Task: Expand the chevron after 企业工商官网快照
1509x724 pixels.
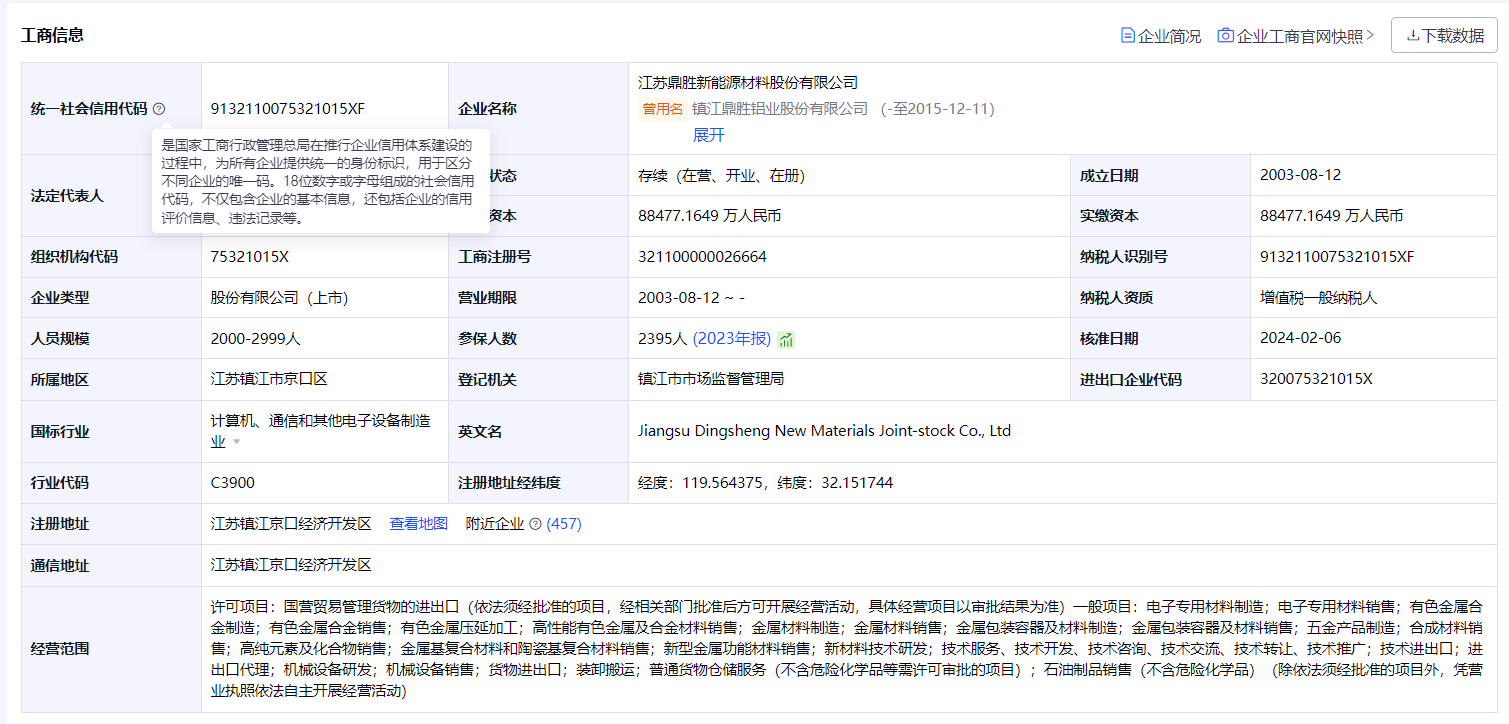Action: tap(1370, 35)
